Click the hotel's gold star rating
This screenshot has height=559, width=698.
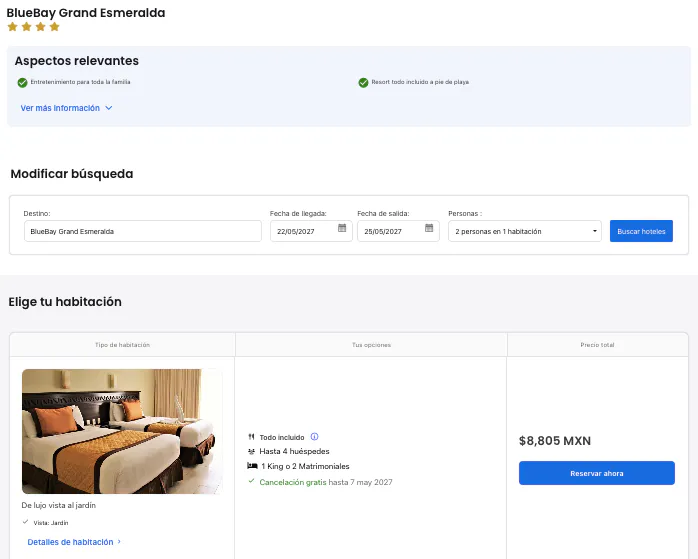point(33,27)
